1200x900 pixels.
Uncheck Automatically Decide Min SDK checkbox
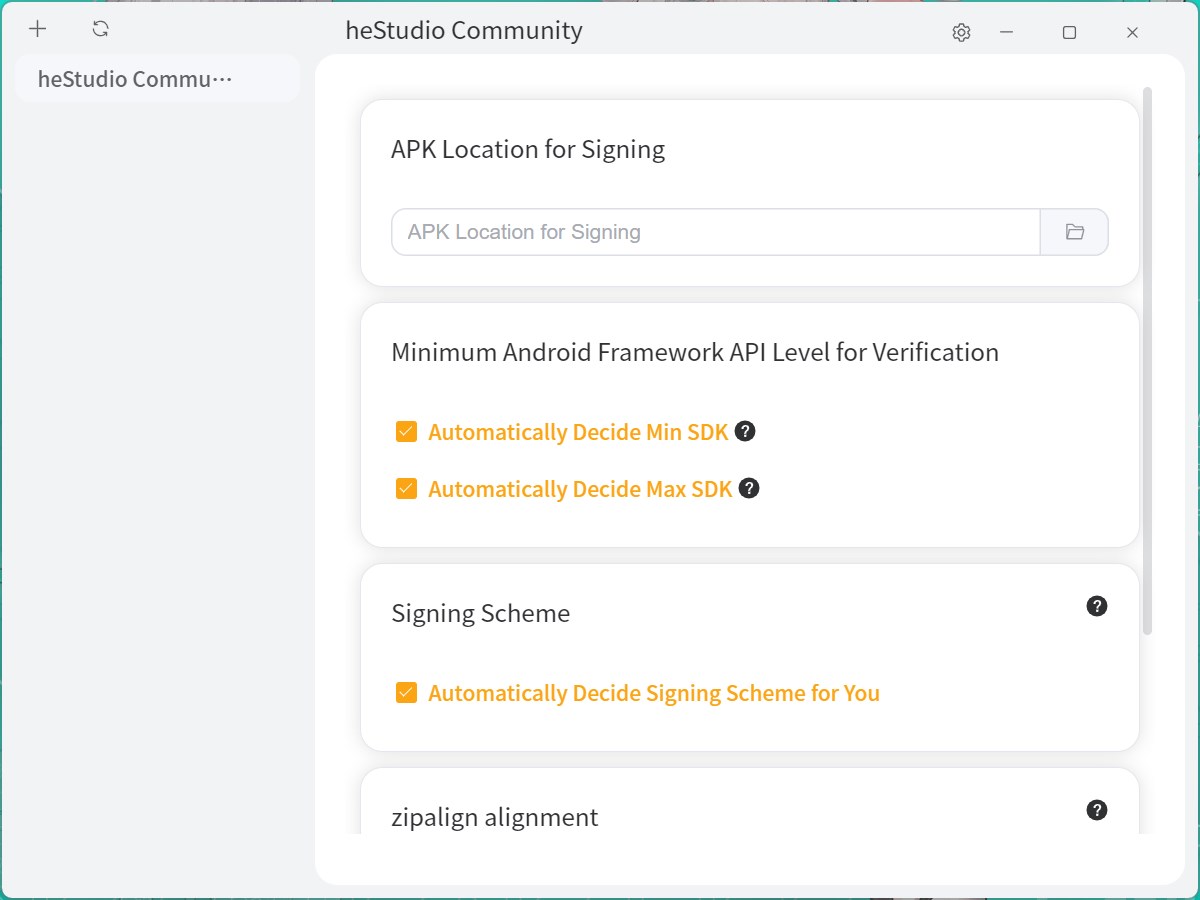[406, 432]
